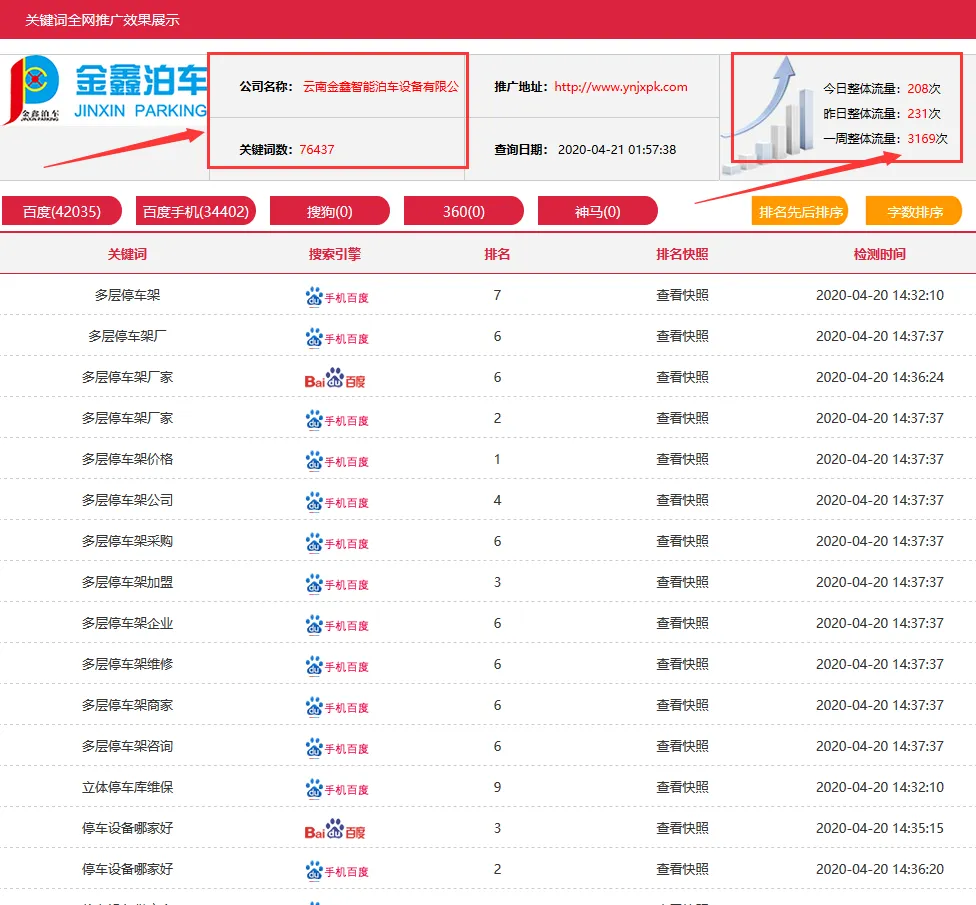
Task: Click the 排名先后排序 sorting button
Action: pyautogui.click(x=799, y=210)
